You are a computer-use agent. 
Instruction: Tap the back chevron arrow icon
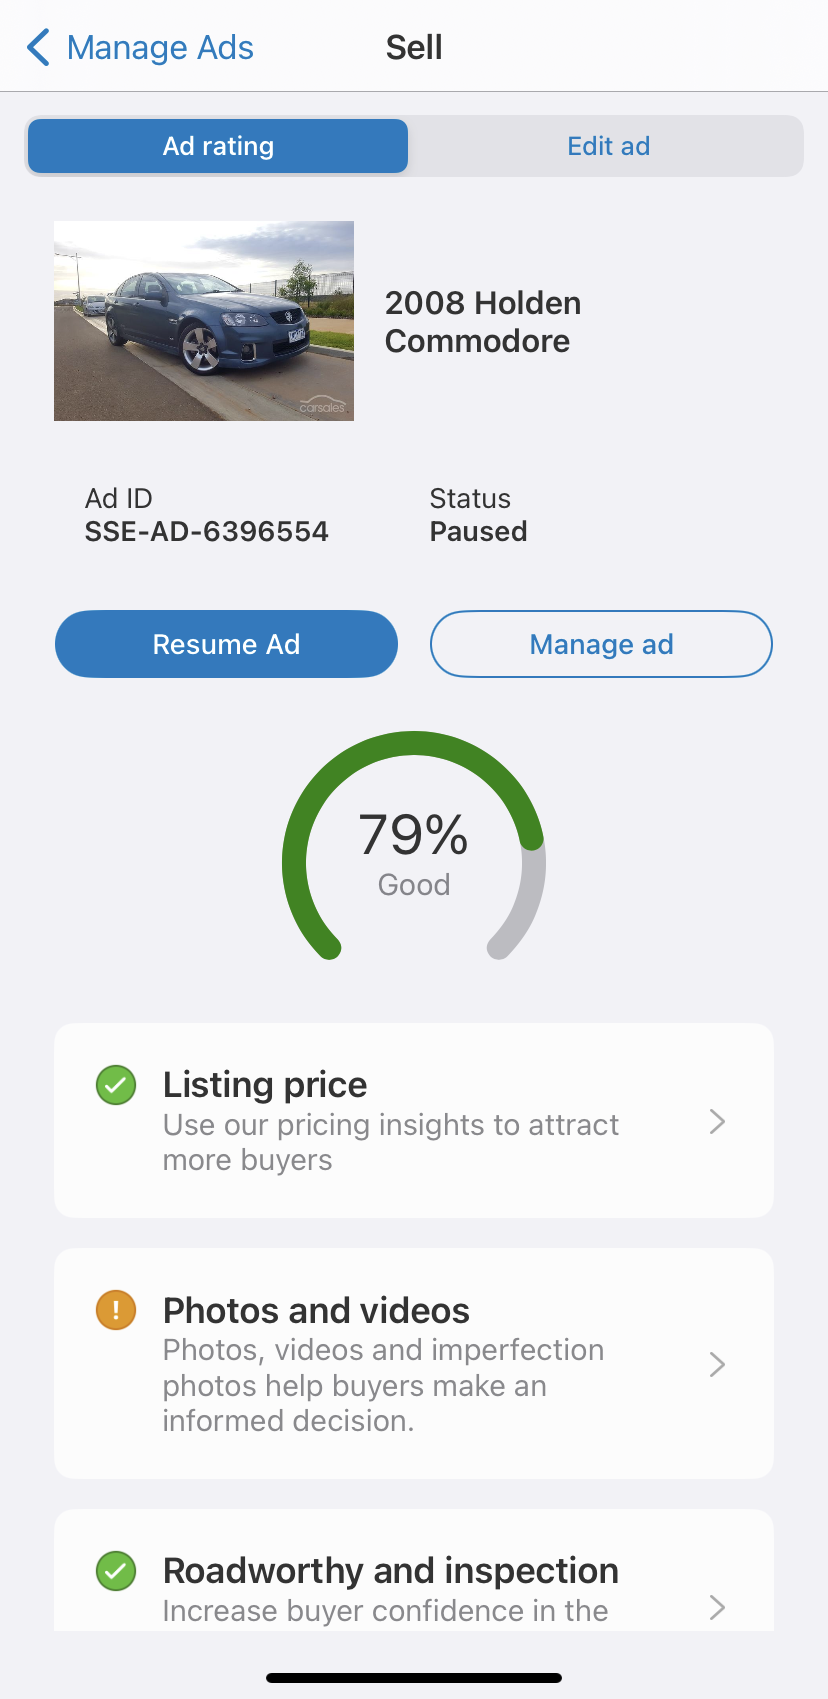click(38, 47)
